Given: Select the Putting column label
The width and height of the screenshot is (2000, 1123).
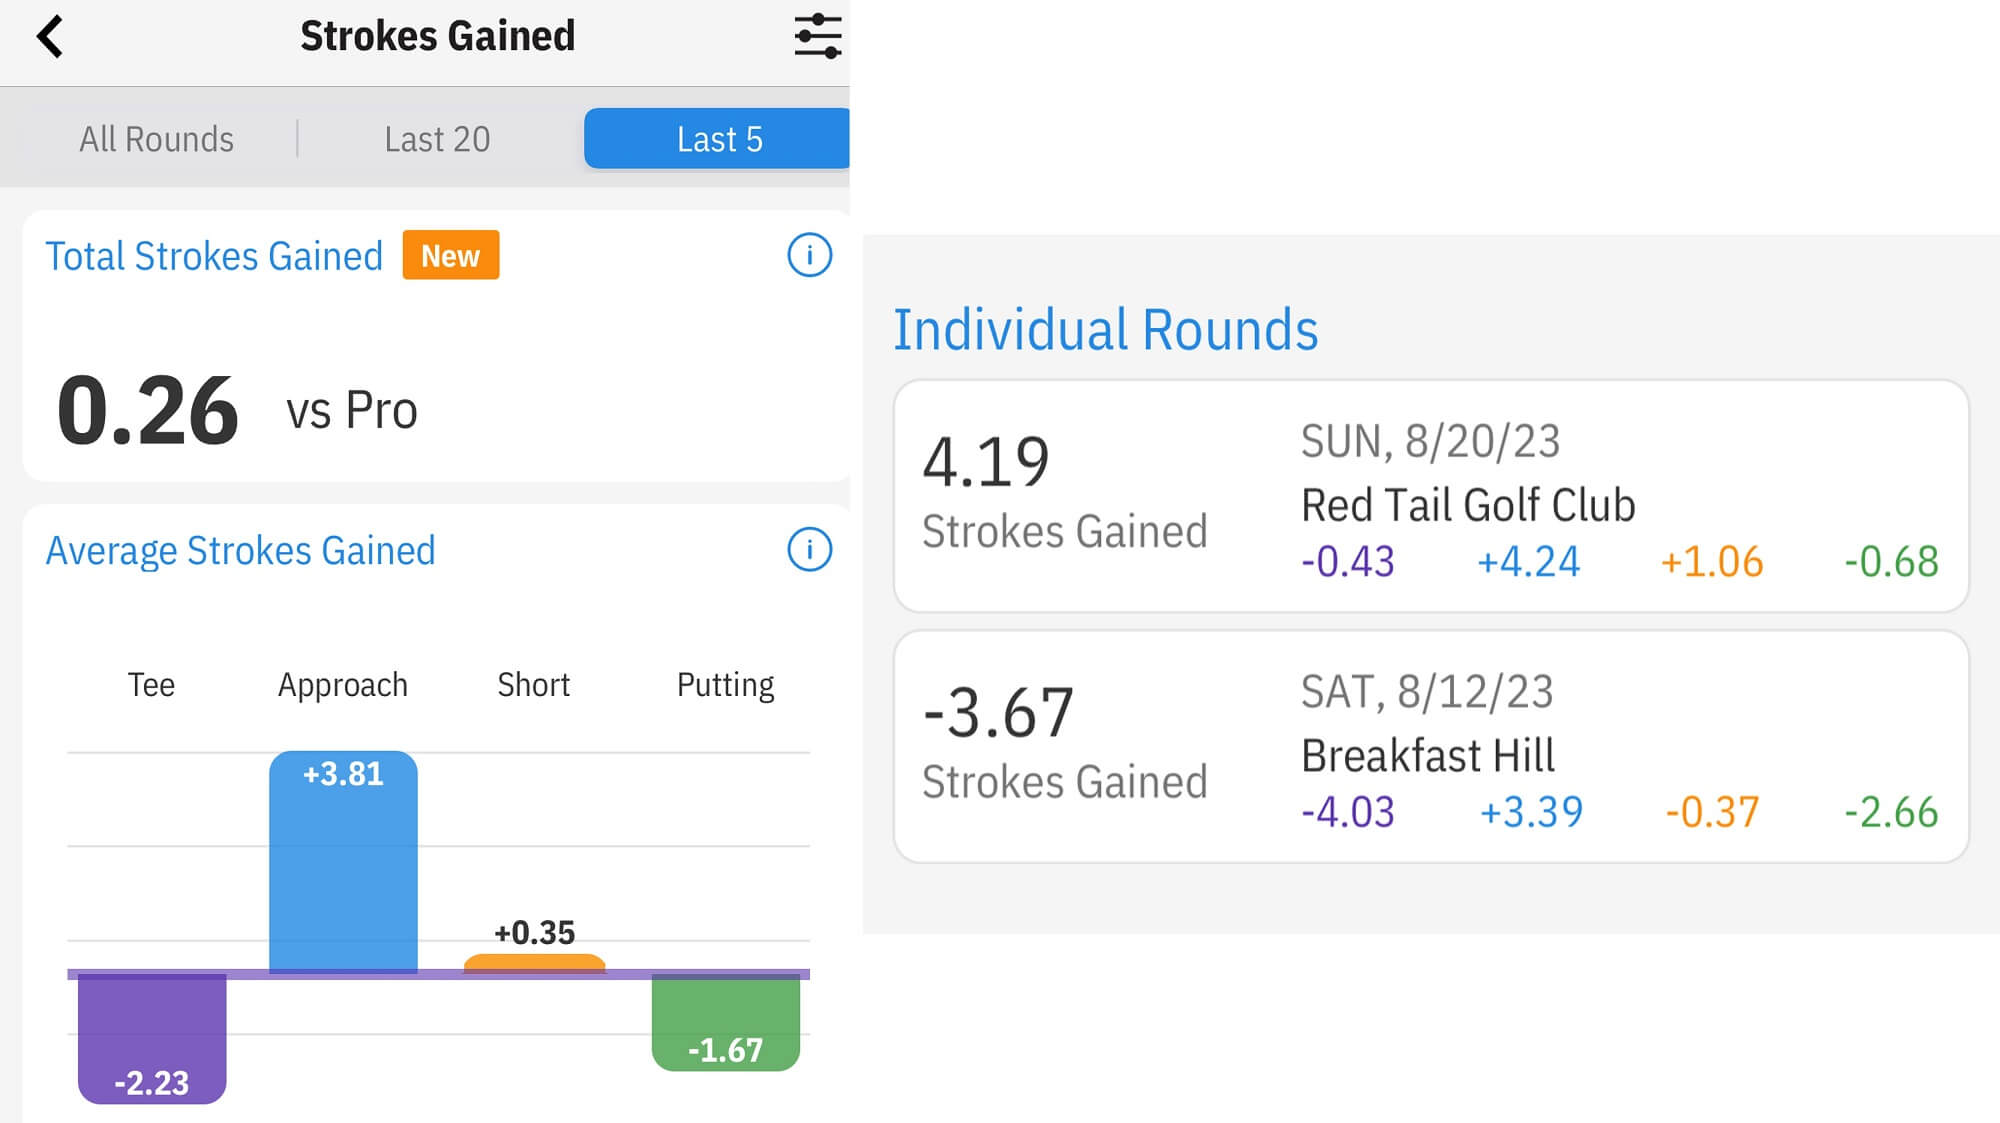Looking at the screenshot, I should click(x=725, y=684).
